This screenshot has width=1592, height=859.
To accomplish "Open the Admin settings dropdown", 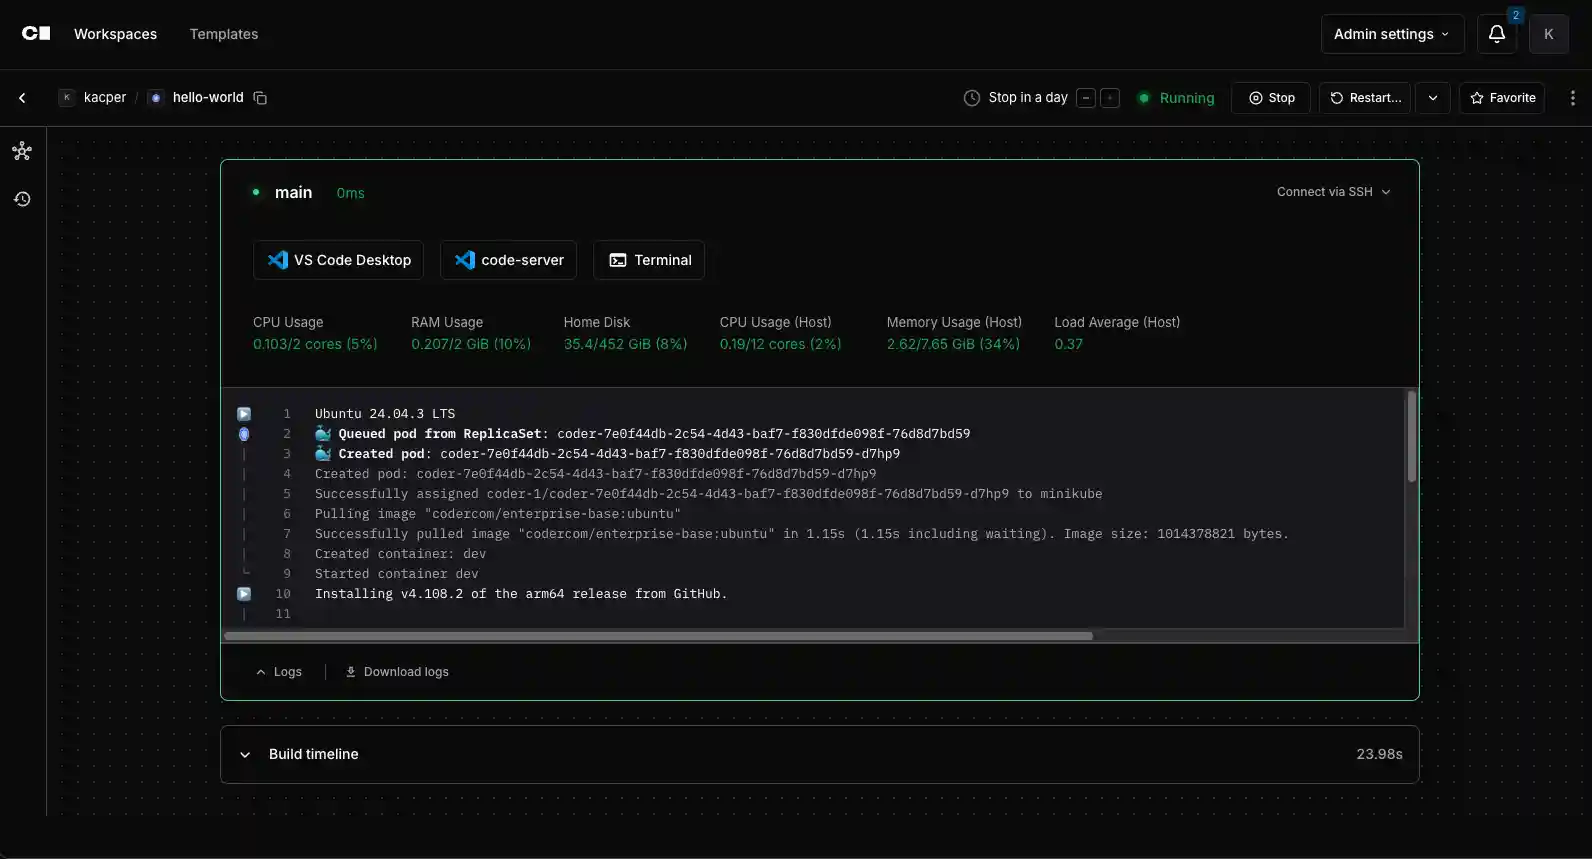I will click(1391, 34).
